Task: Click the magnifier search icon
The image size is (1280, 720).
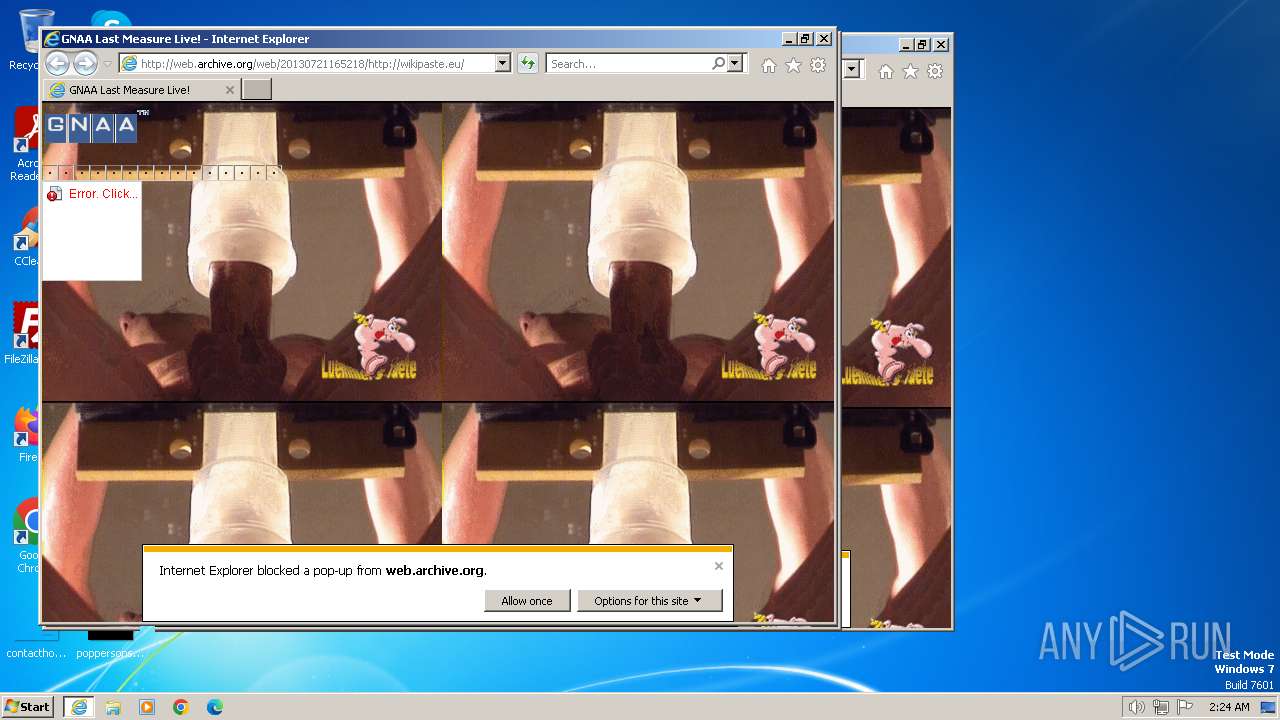Action: tap(718, 63)
